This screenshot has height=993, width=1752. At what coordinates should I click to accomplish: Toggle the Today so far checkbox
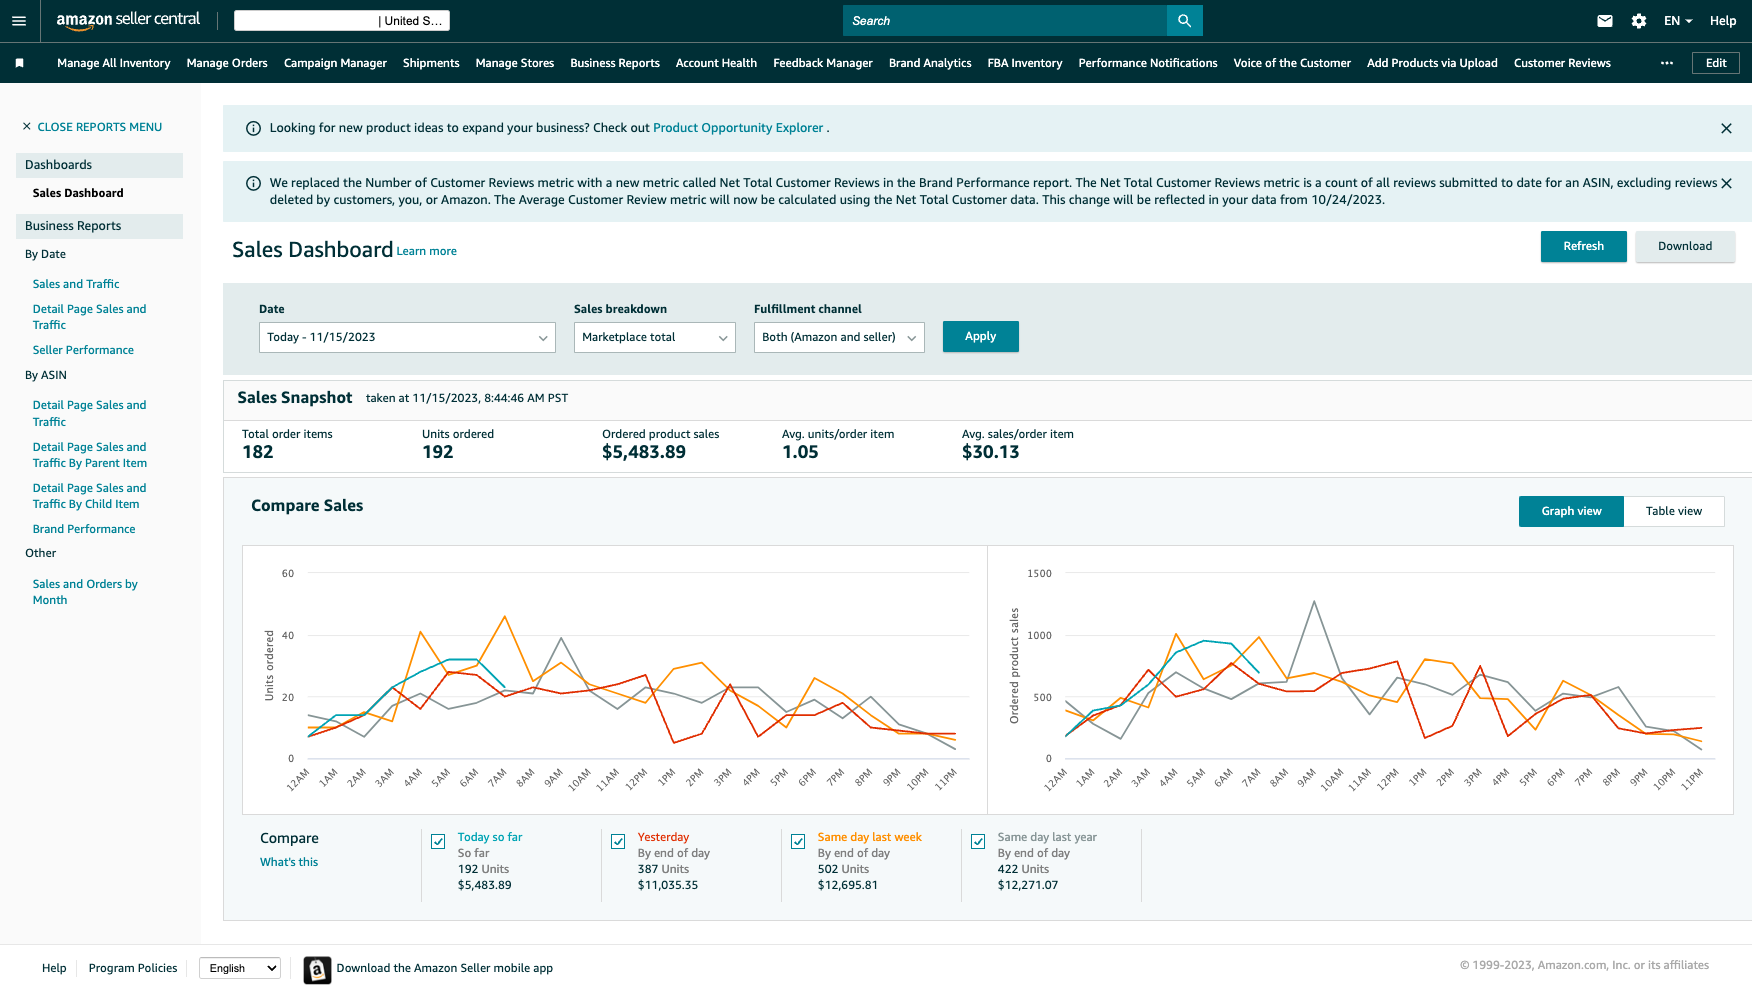[438, 842]
